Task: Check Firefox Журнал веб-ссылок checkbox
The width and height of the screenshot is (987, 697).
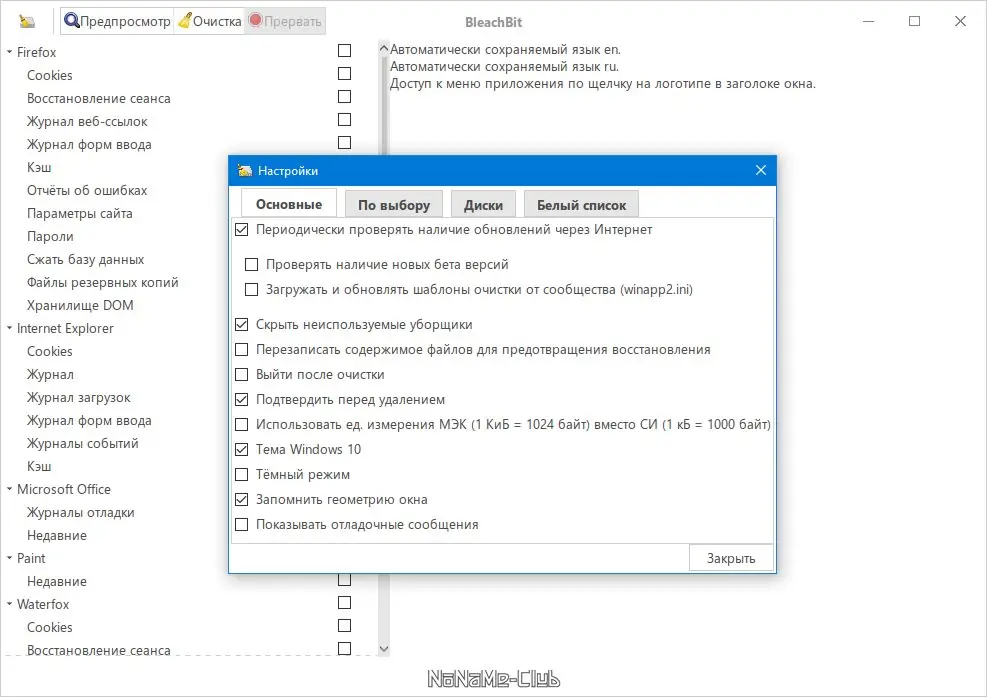Action: (x=344, y=120)
